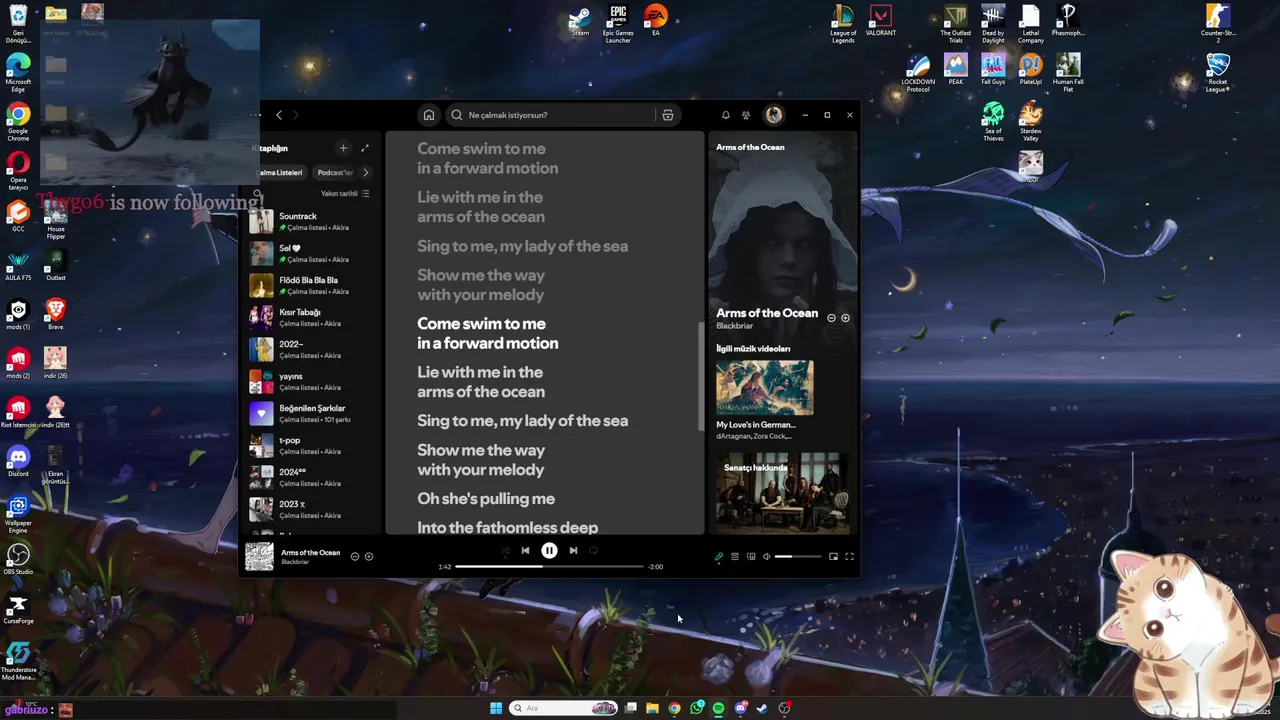1280x720 pixels.
Task: Adjust the volume slider
Action: 798,556
